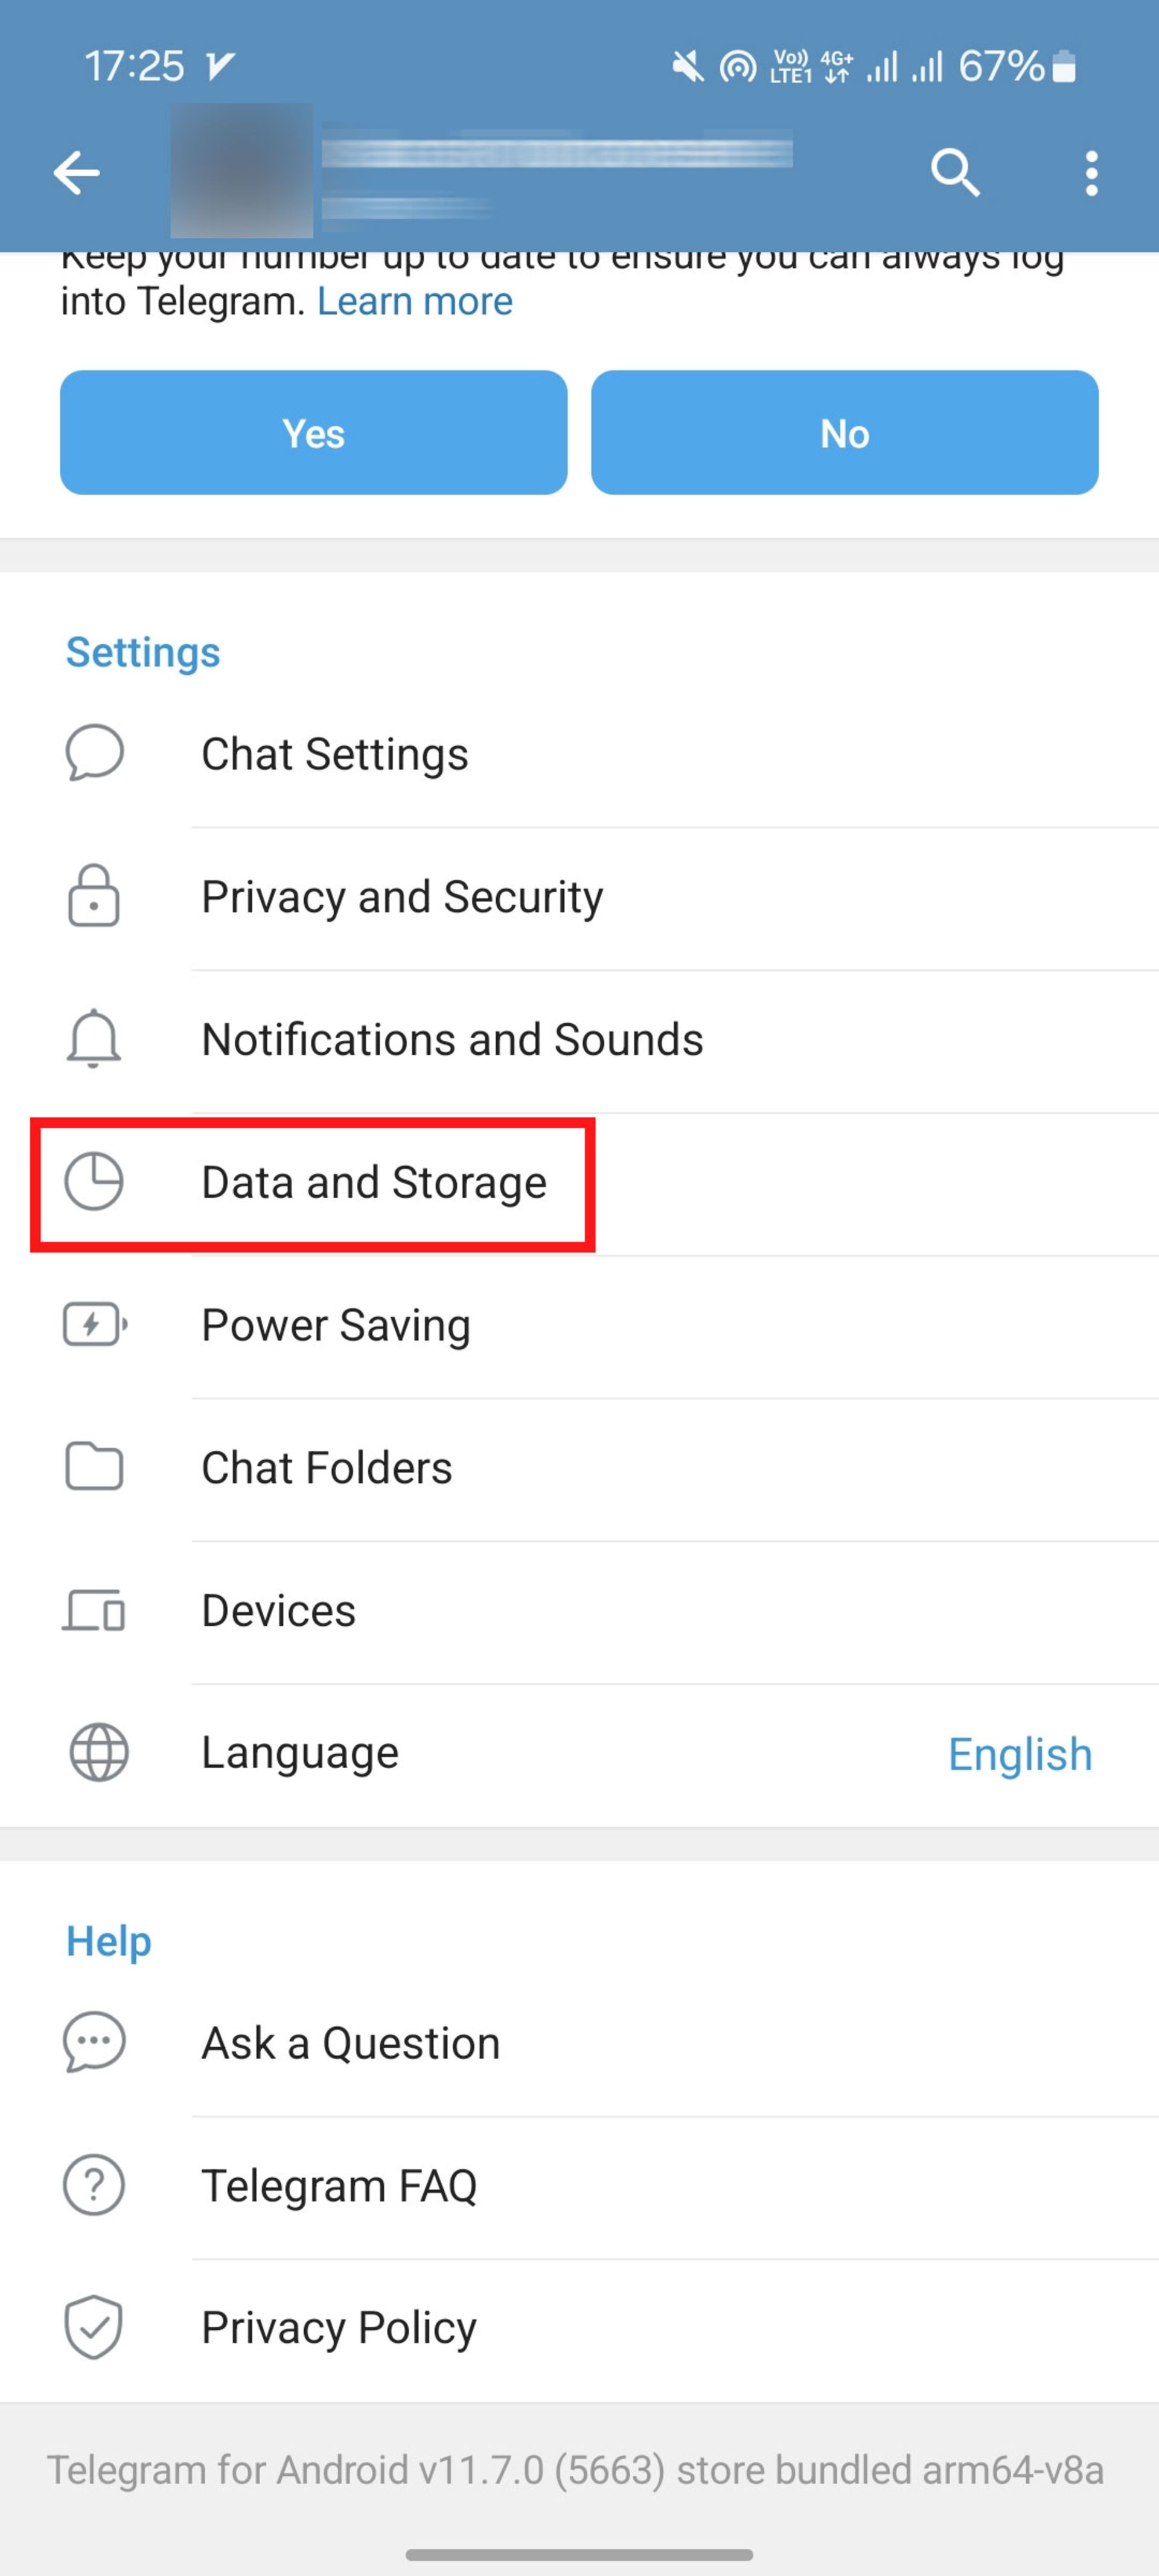Tap the Chat Folders folder icon
1159x2576 pixels.
pos(94,1467)
